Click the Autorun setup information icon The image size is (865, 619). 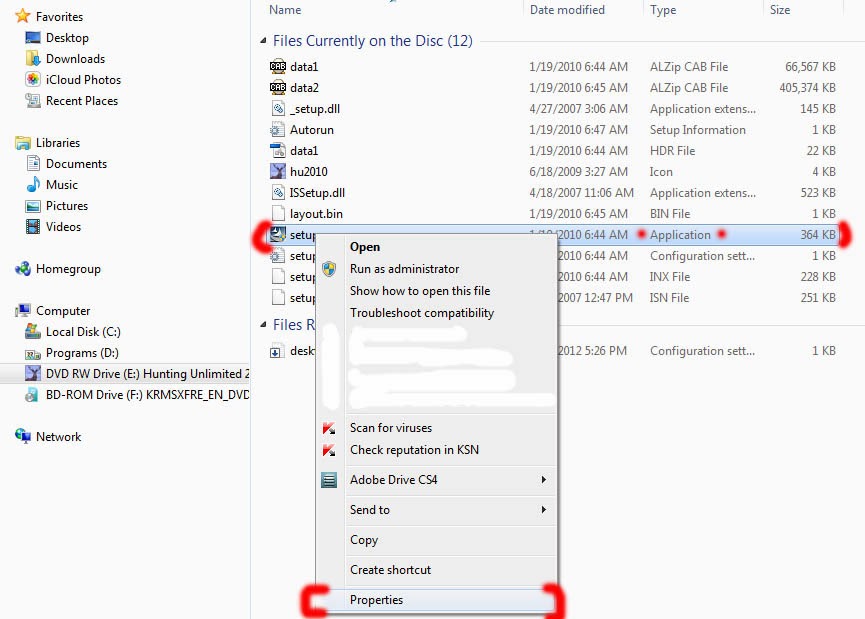(280, 129)
